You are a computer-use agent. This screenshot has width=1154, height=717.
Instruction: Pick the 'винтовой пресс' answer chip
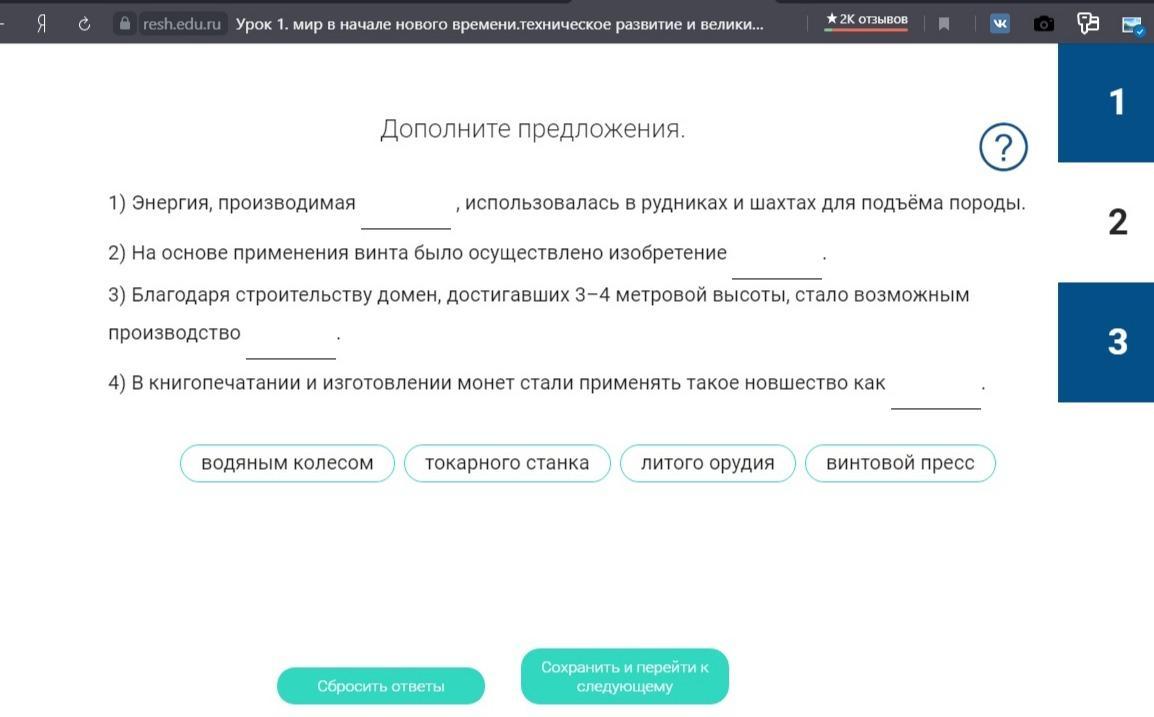[900, 463]
